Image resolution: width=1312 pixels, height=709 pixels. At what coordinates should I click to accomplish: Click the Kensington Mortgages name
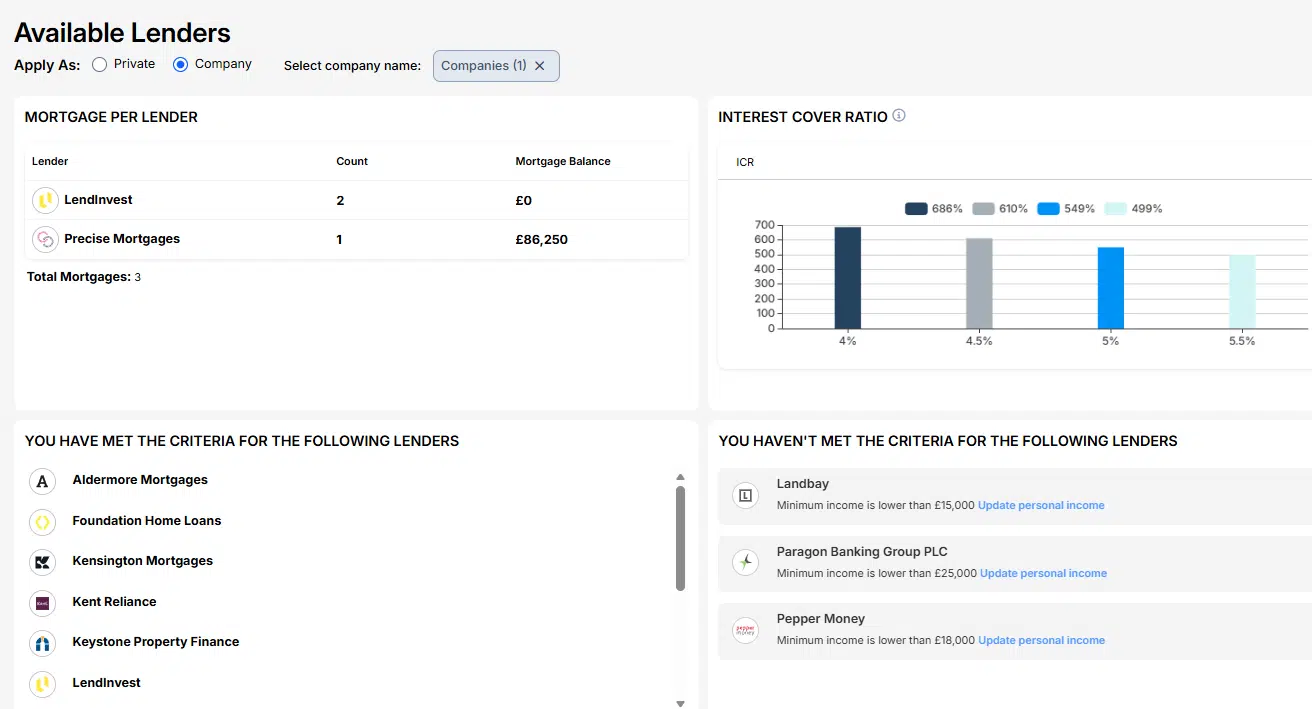click(x=143, y=561)
